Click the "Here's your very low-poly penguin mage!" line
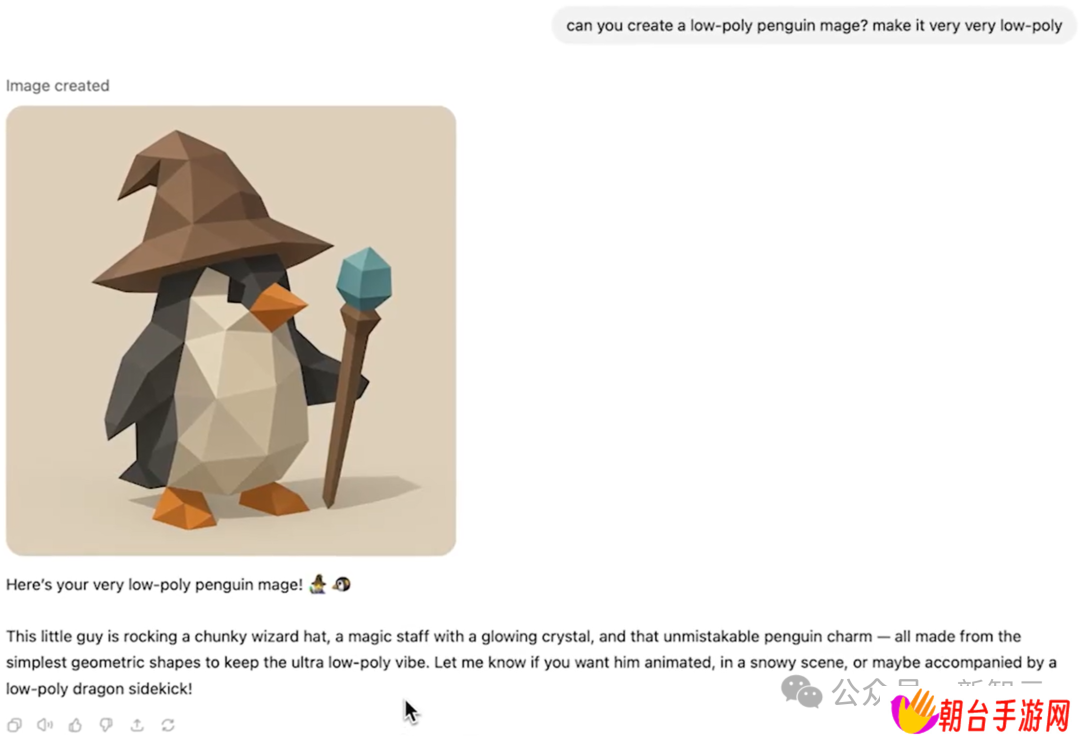Viewport: 1080px width, 736px height. [x=154, y=585]
